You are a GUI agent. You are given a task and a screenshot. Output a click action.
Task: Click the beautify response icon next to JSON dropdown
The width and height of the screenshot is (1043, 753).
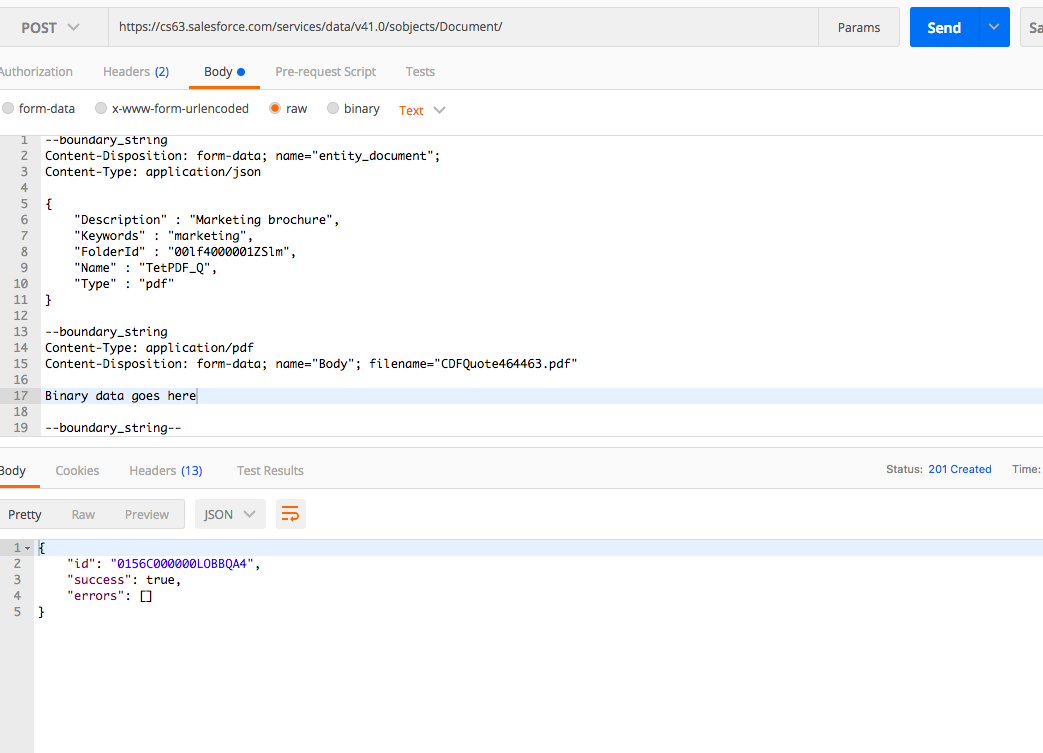point(290,513)
